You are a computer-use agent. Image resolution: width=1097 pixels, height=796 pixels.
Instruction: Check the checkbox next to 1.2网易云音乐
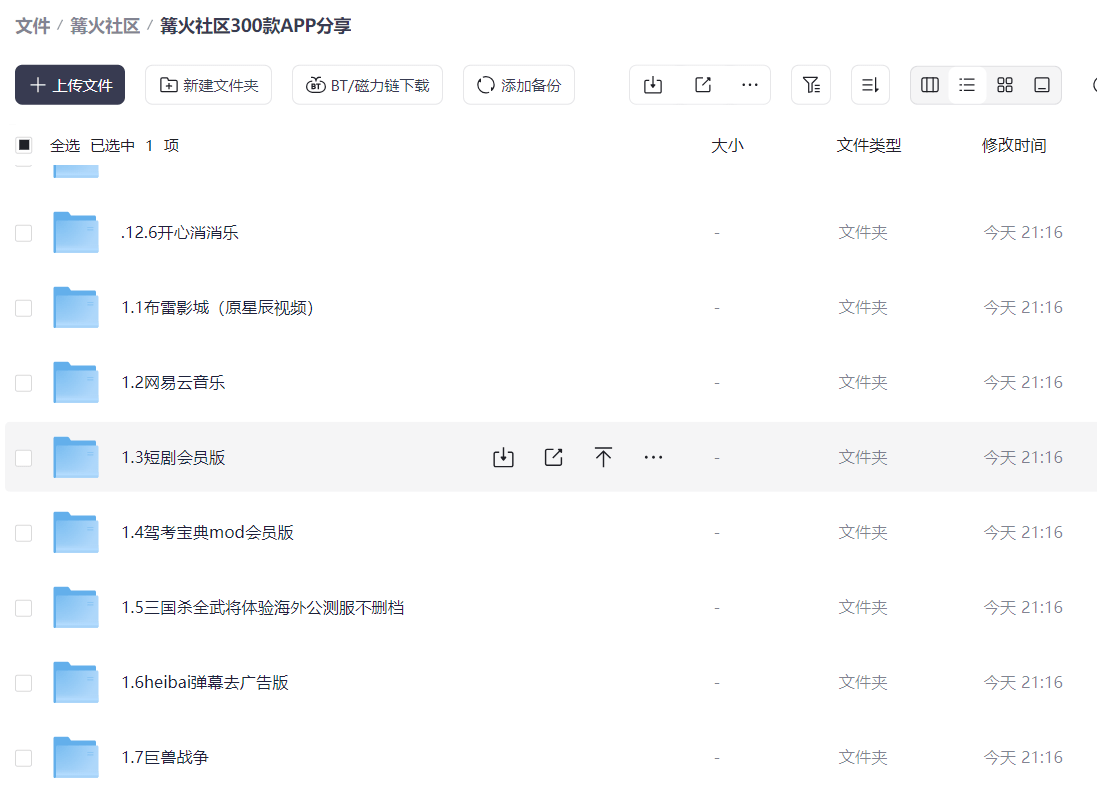coord(23,382)
